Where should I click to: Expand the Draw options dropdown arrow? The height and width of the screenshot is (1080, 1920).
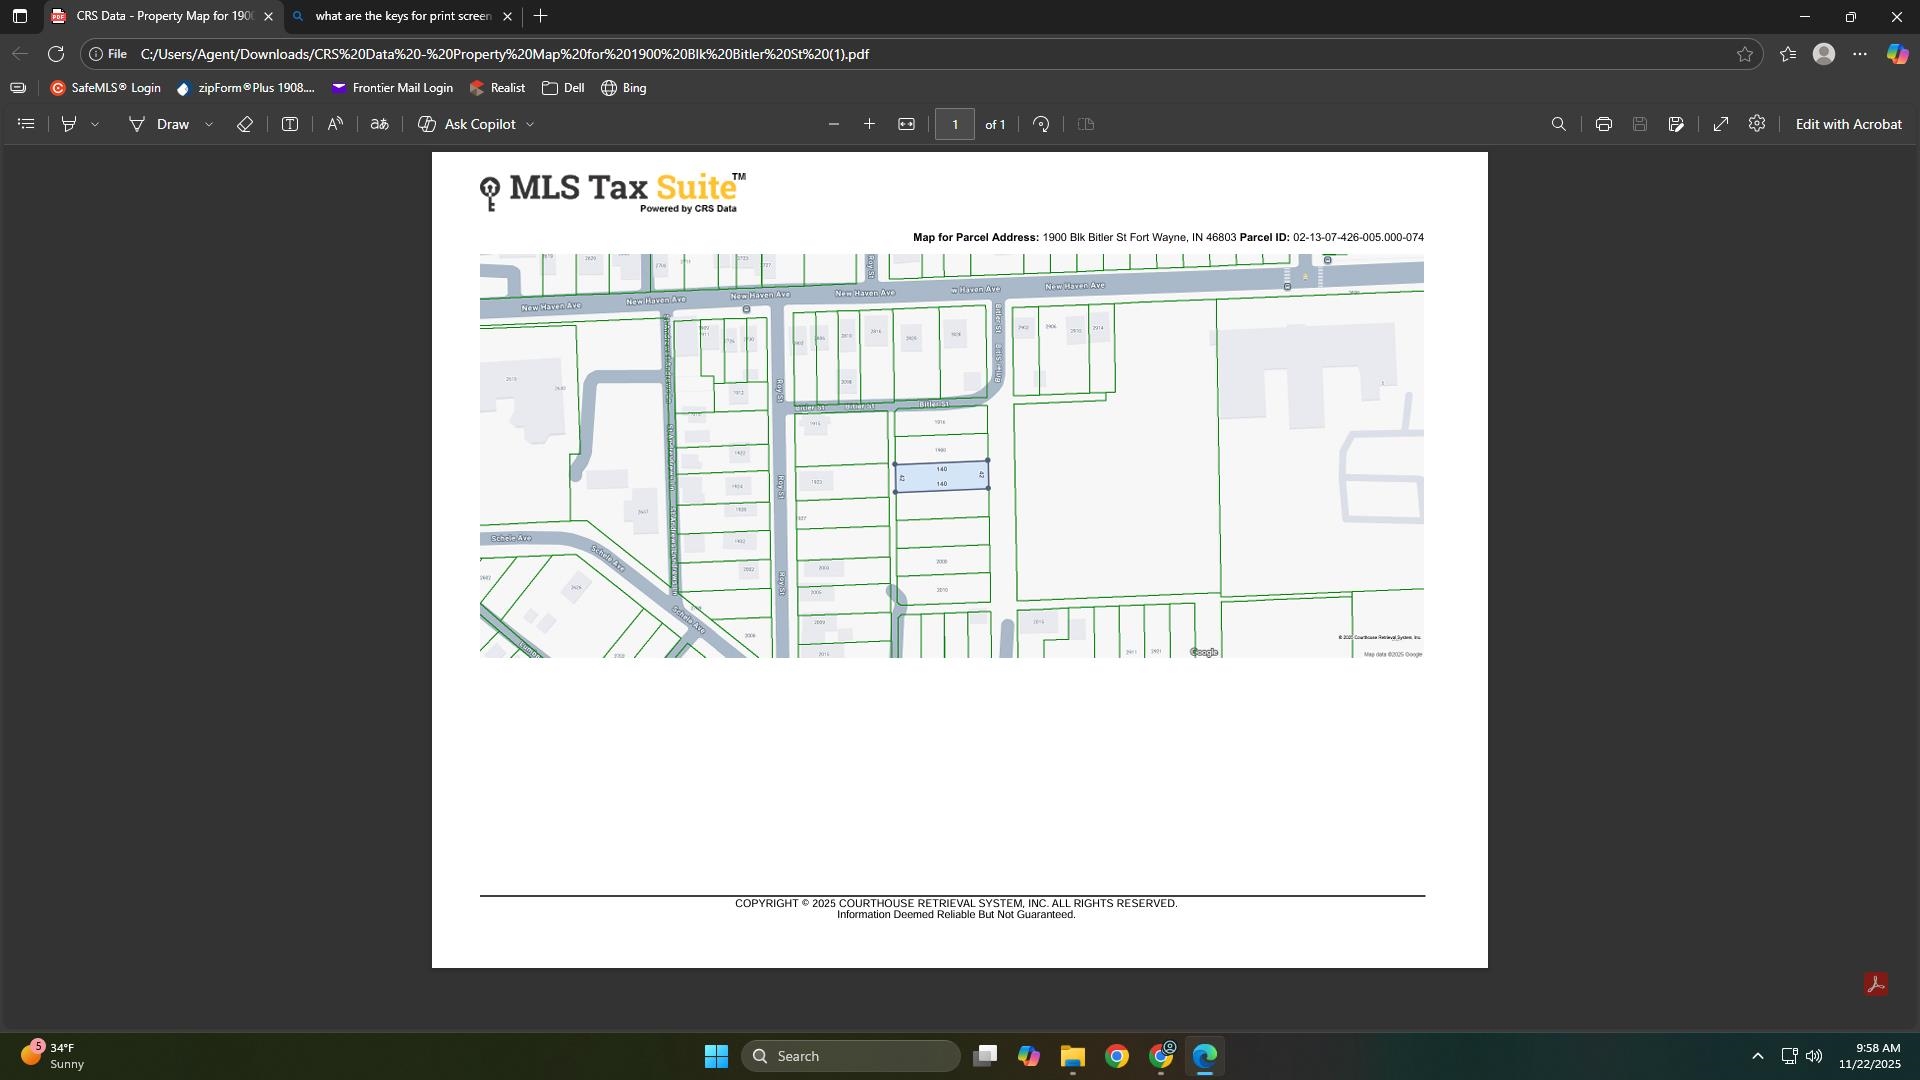point(209,124)
